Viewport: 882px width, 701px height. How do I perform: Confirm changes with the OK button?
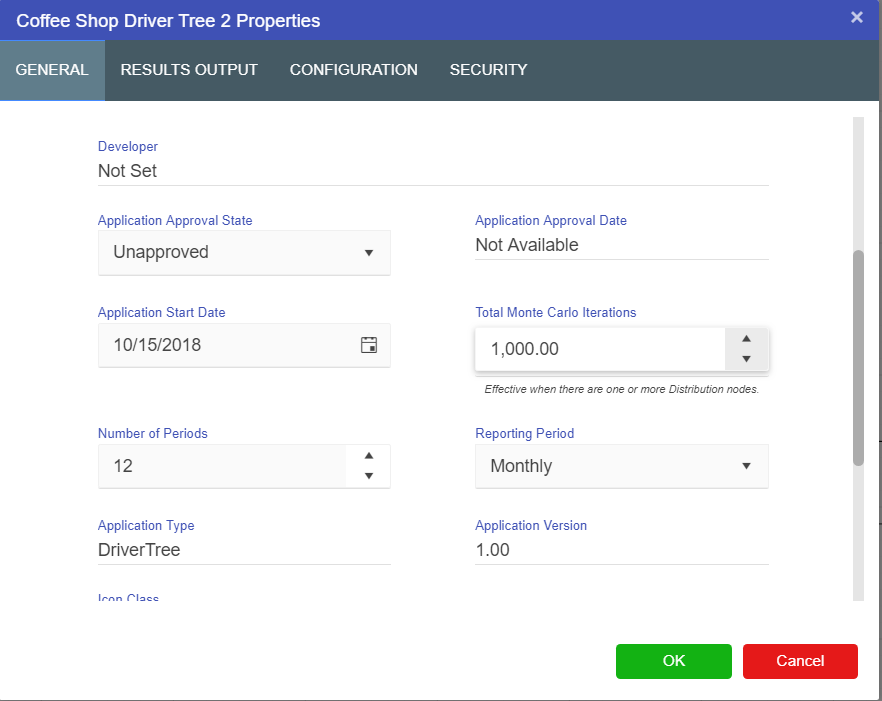click(x=673, y=661)
